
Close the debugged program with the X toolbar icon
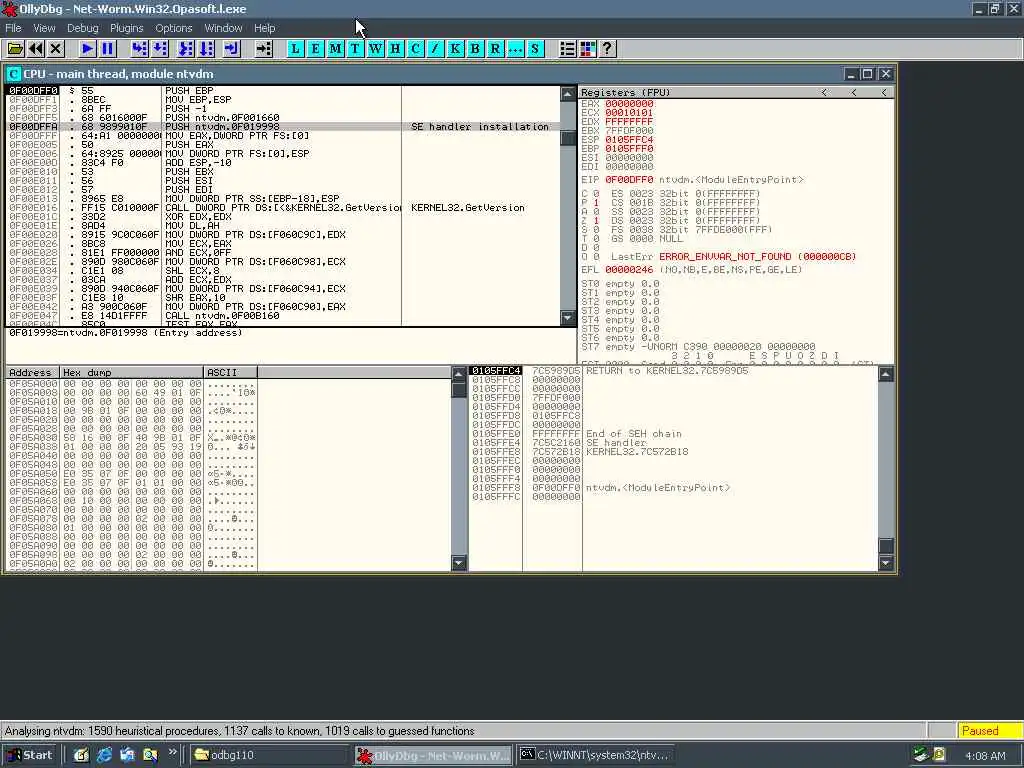point(56,48)
